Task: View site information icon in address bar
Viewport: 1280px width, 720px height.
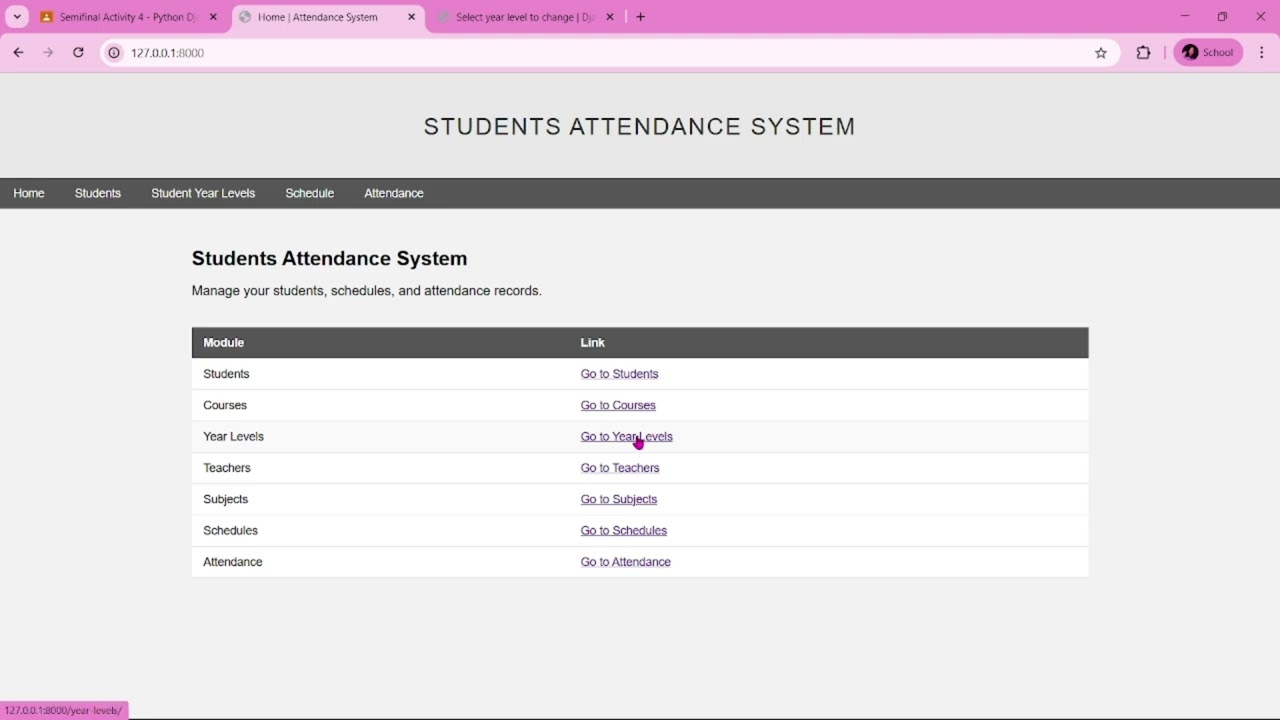Action: point(114,53)
